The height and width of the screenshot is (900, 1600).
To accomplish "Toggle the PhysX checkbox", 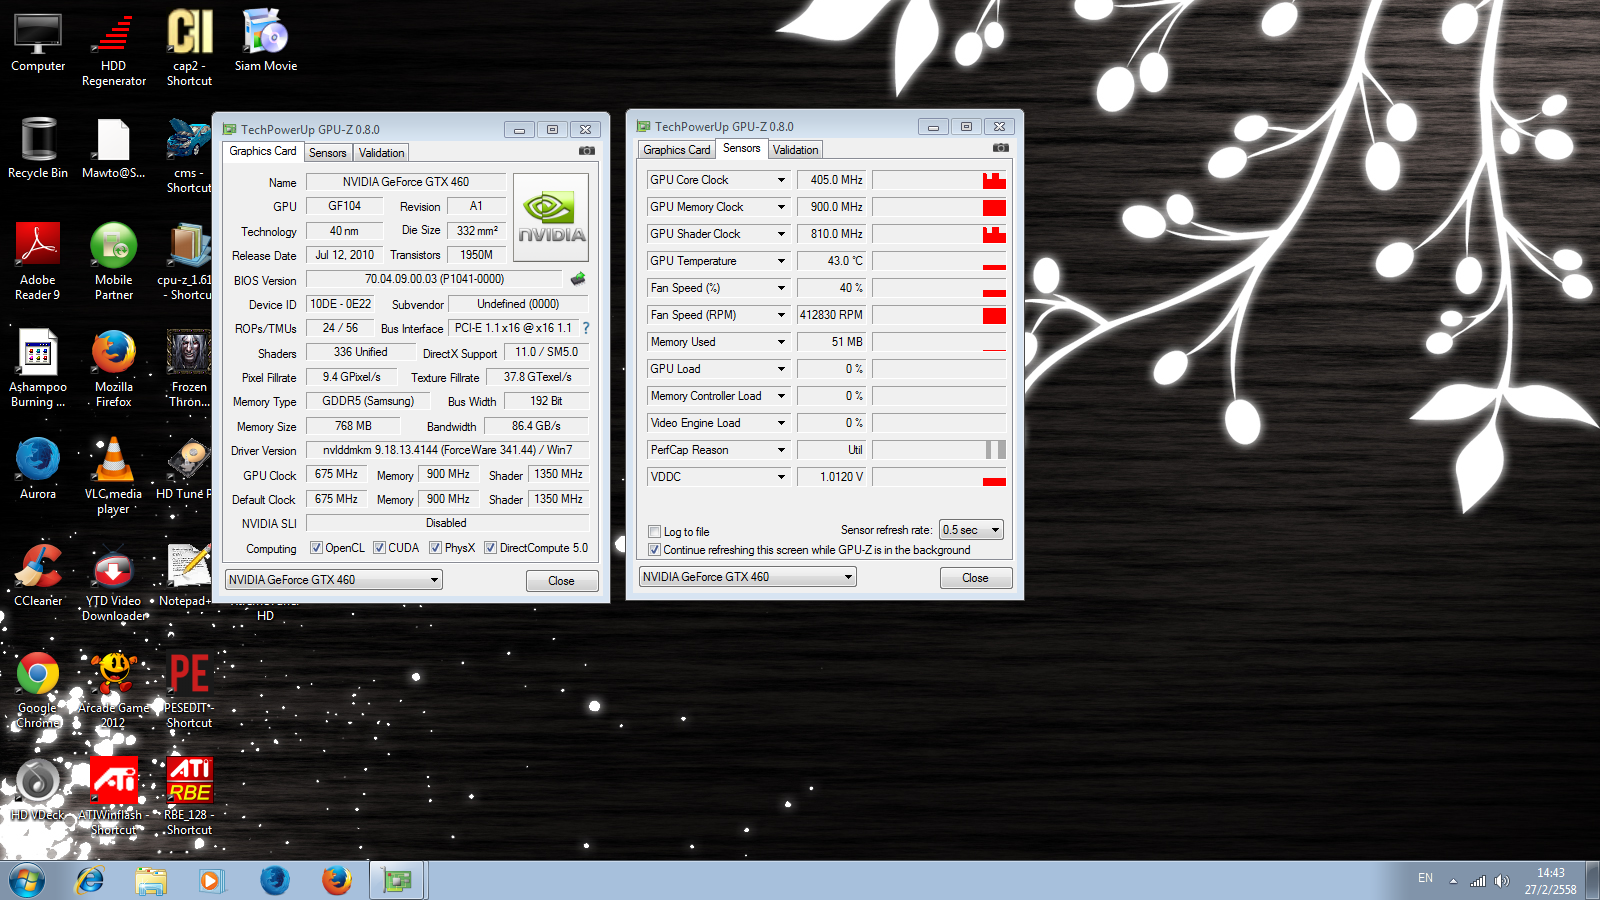I will (x=435, y=548).
